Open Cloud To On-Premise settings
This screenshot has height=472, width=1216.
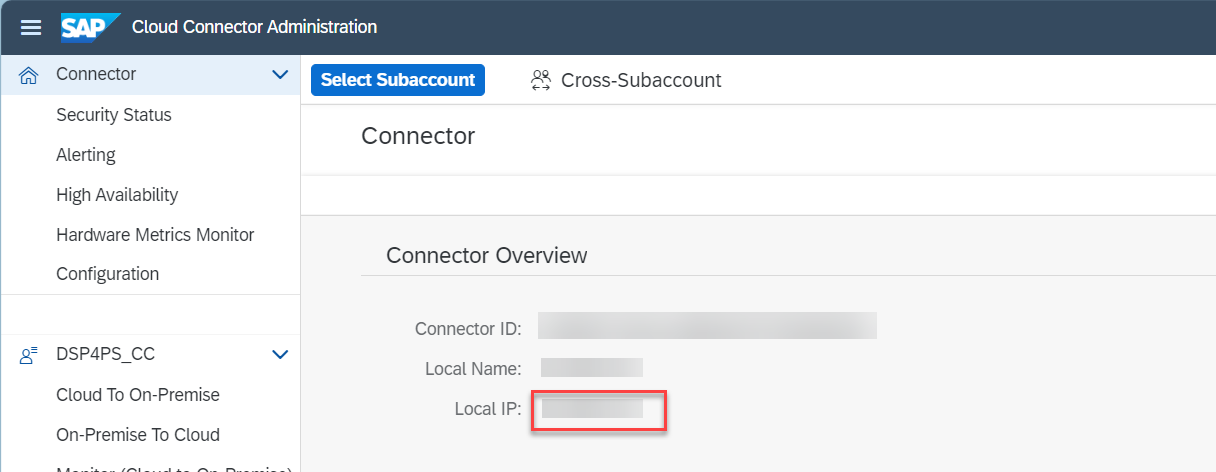[138, 395]
